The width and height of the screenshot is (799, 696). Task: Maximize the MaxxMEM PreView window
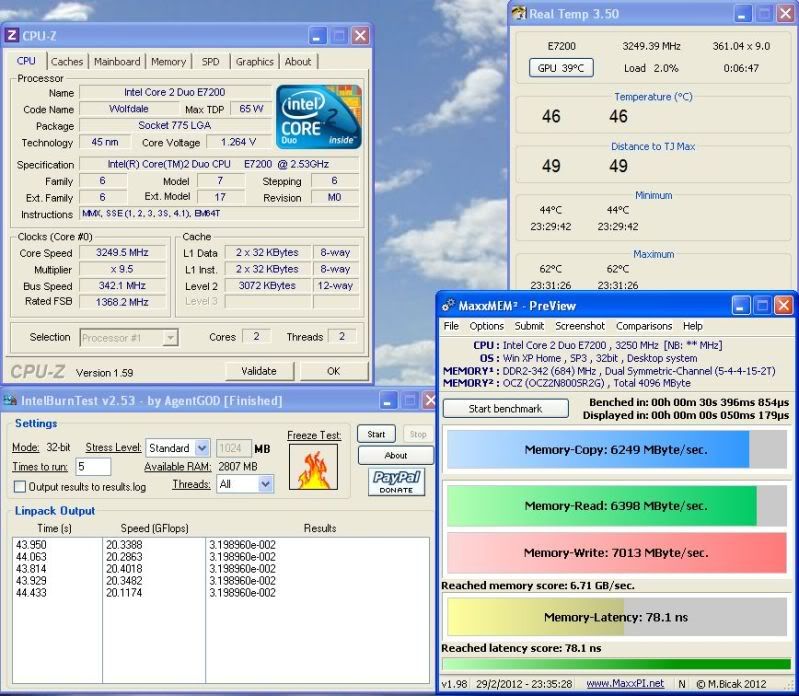tap(762, 306)
